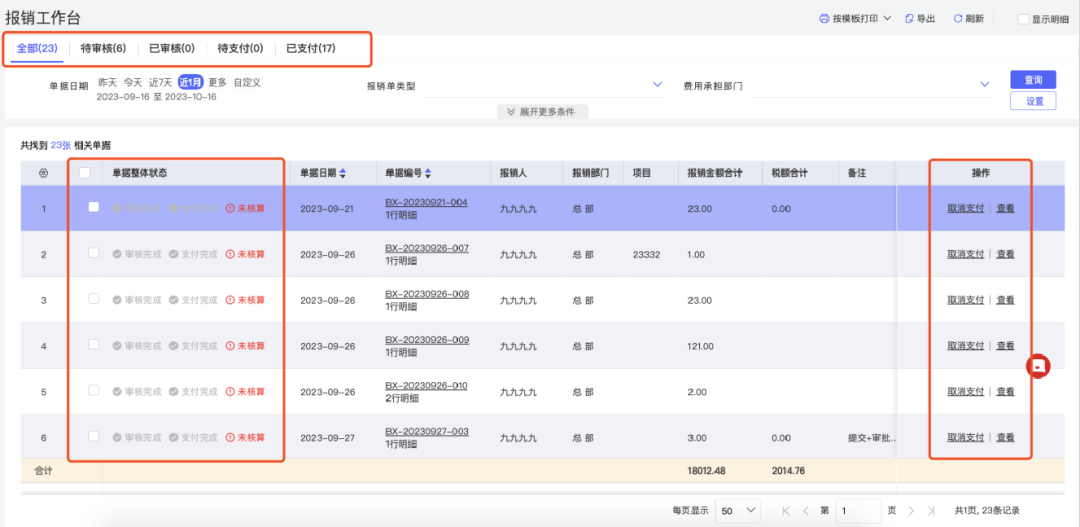Open document link BX-20230926-007
This screenshot has width=1080, height=527.
point(427,248)
